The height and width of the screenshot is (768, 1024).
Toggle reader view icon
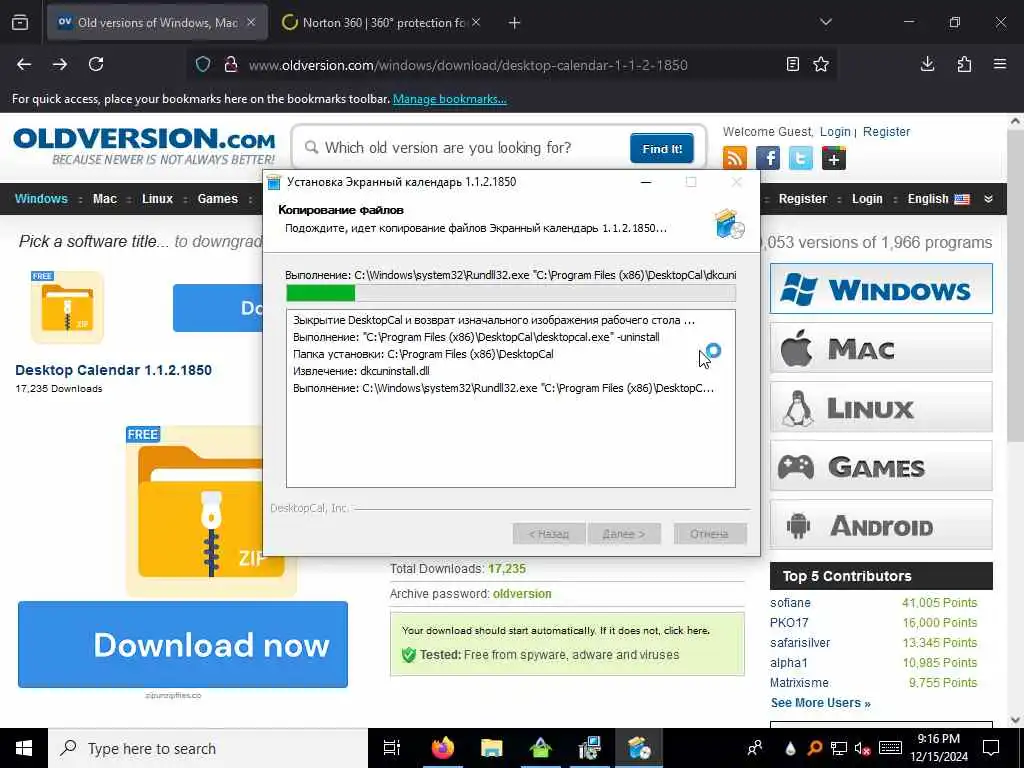click(x=793, y=64)
